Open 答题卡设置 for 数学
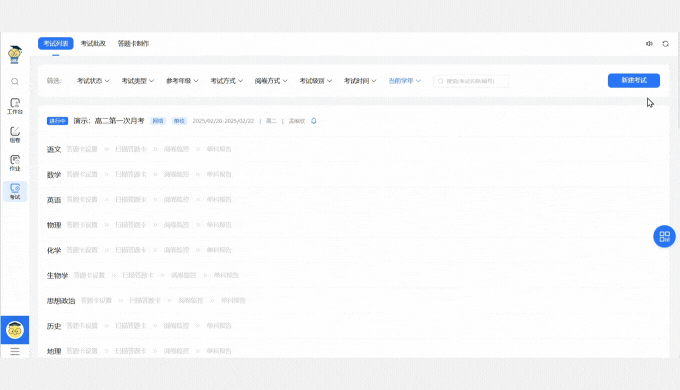 click(x=82, y=174)
